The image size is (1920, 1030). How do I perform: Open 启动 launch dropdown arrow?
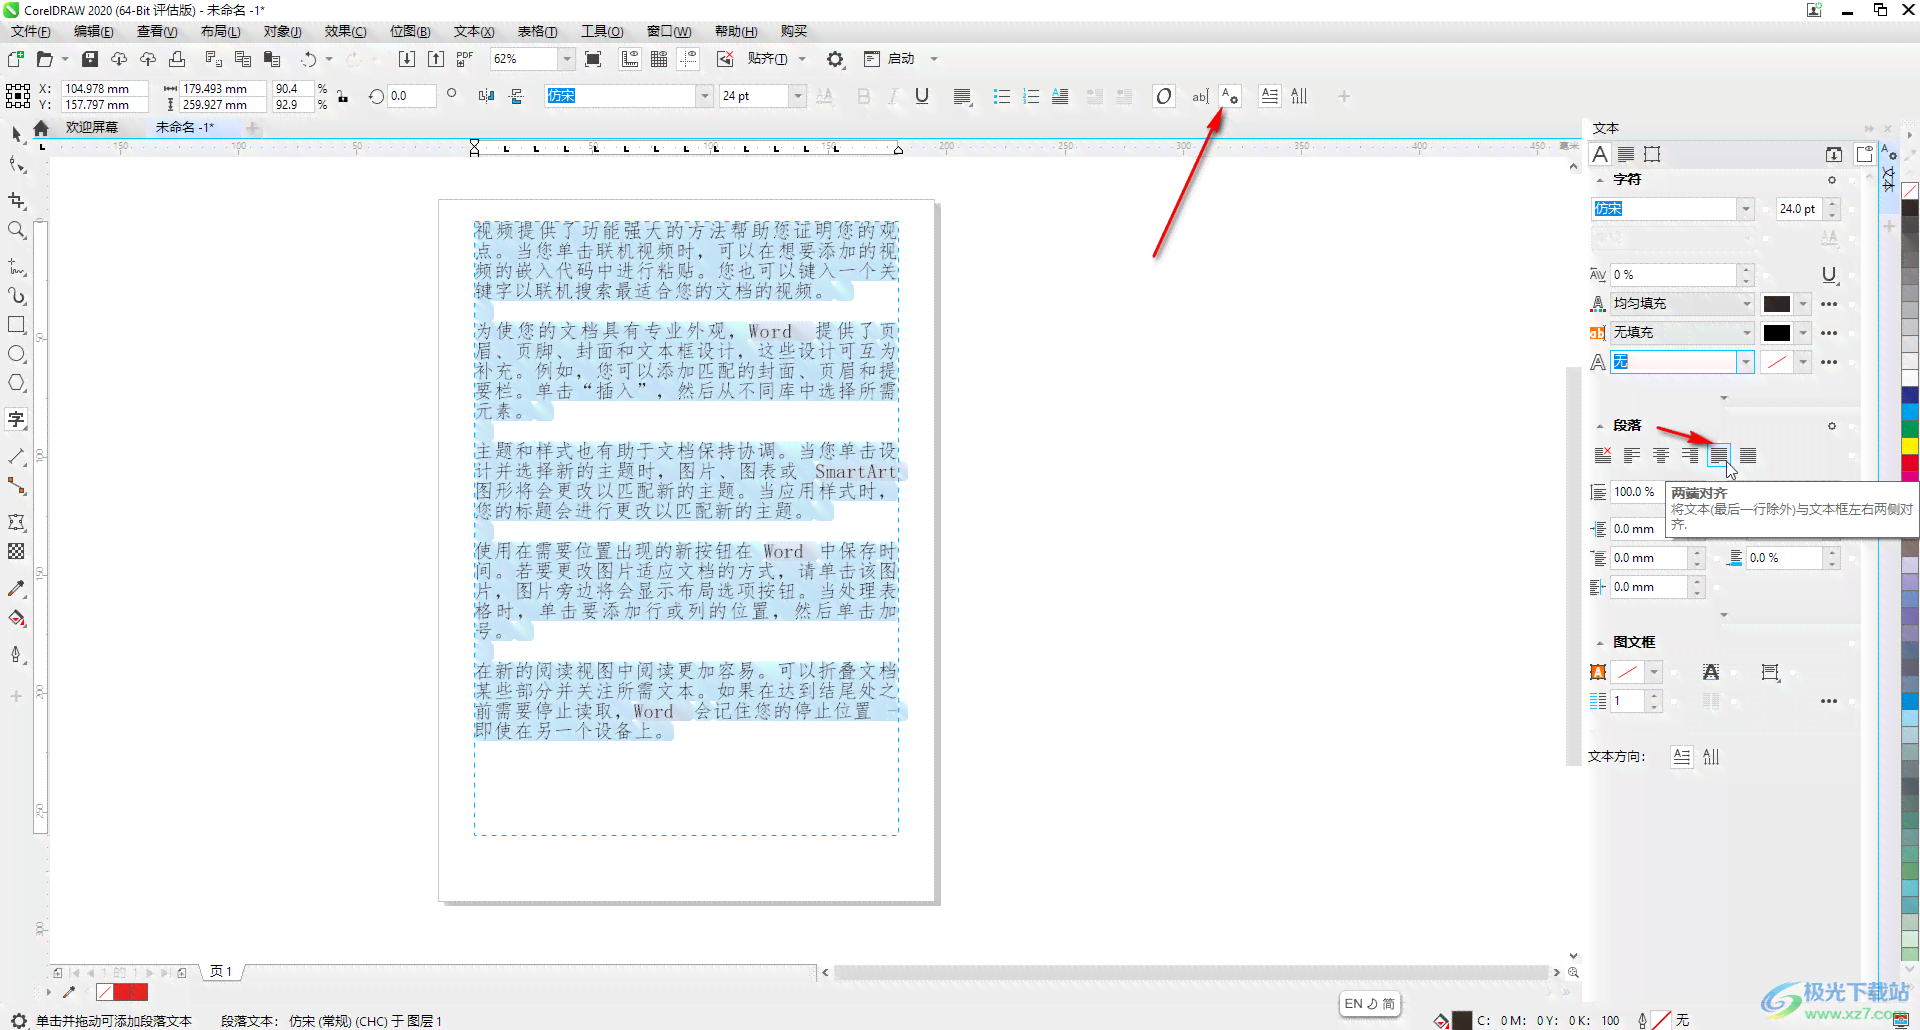click(x=934, y=59)
